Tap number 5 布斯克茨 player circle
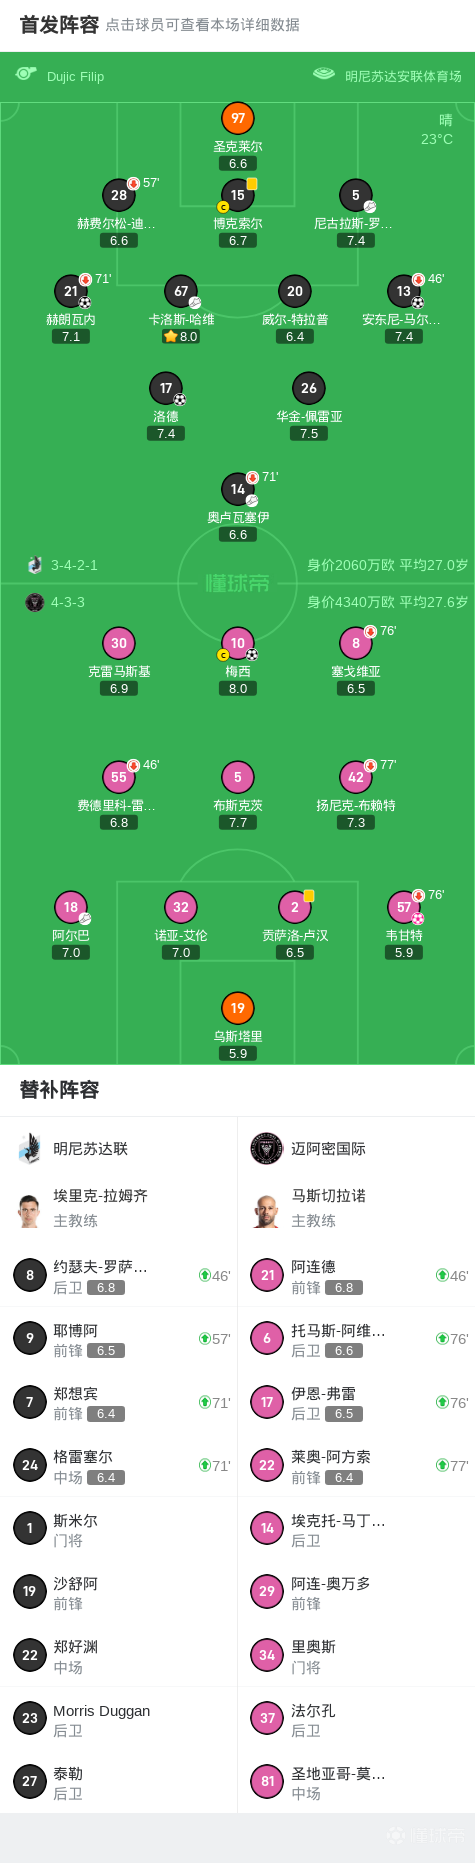The width and height of the screenshot is (475, 1863). pos(237,777)
